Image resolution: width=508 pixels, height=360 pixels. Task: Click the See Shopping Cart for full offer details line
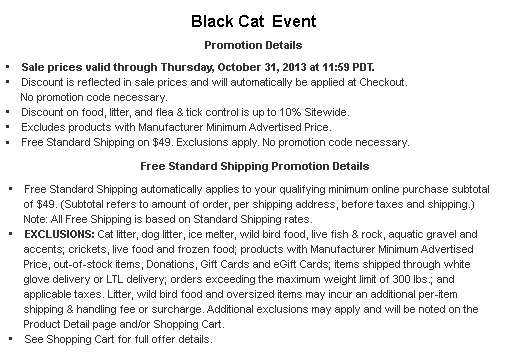click(x=118, y=339)
